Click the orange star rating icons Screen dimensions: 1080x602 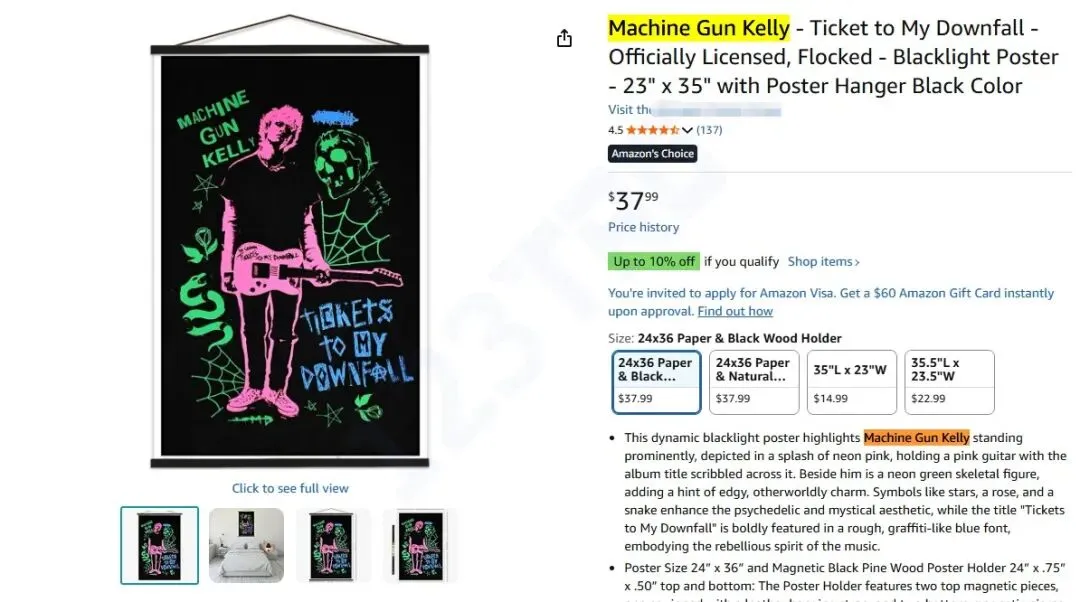coord(652,129)
